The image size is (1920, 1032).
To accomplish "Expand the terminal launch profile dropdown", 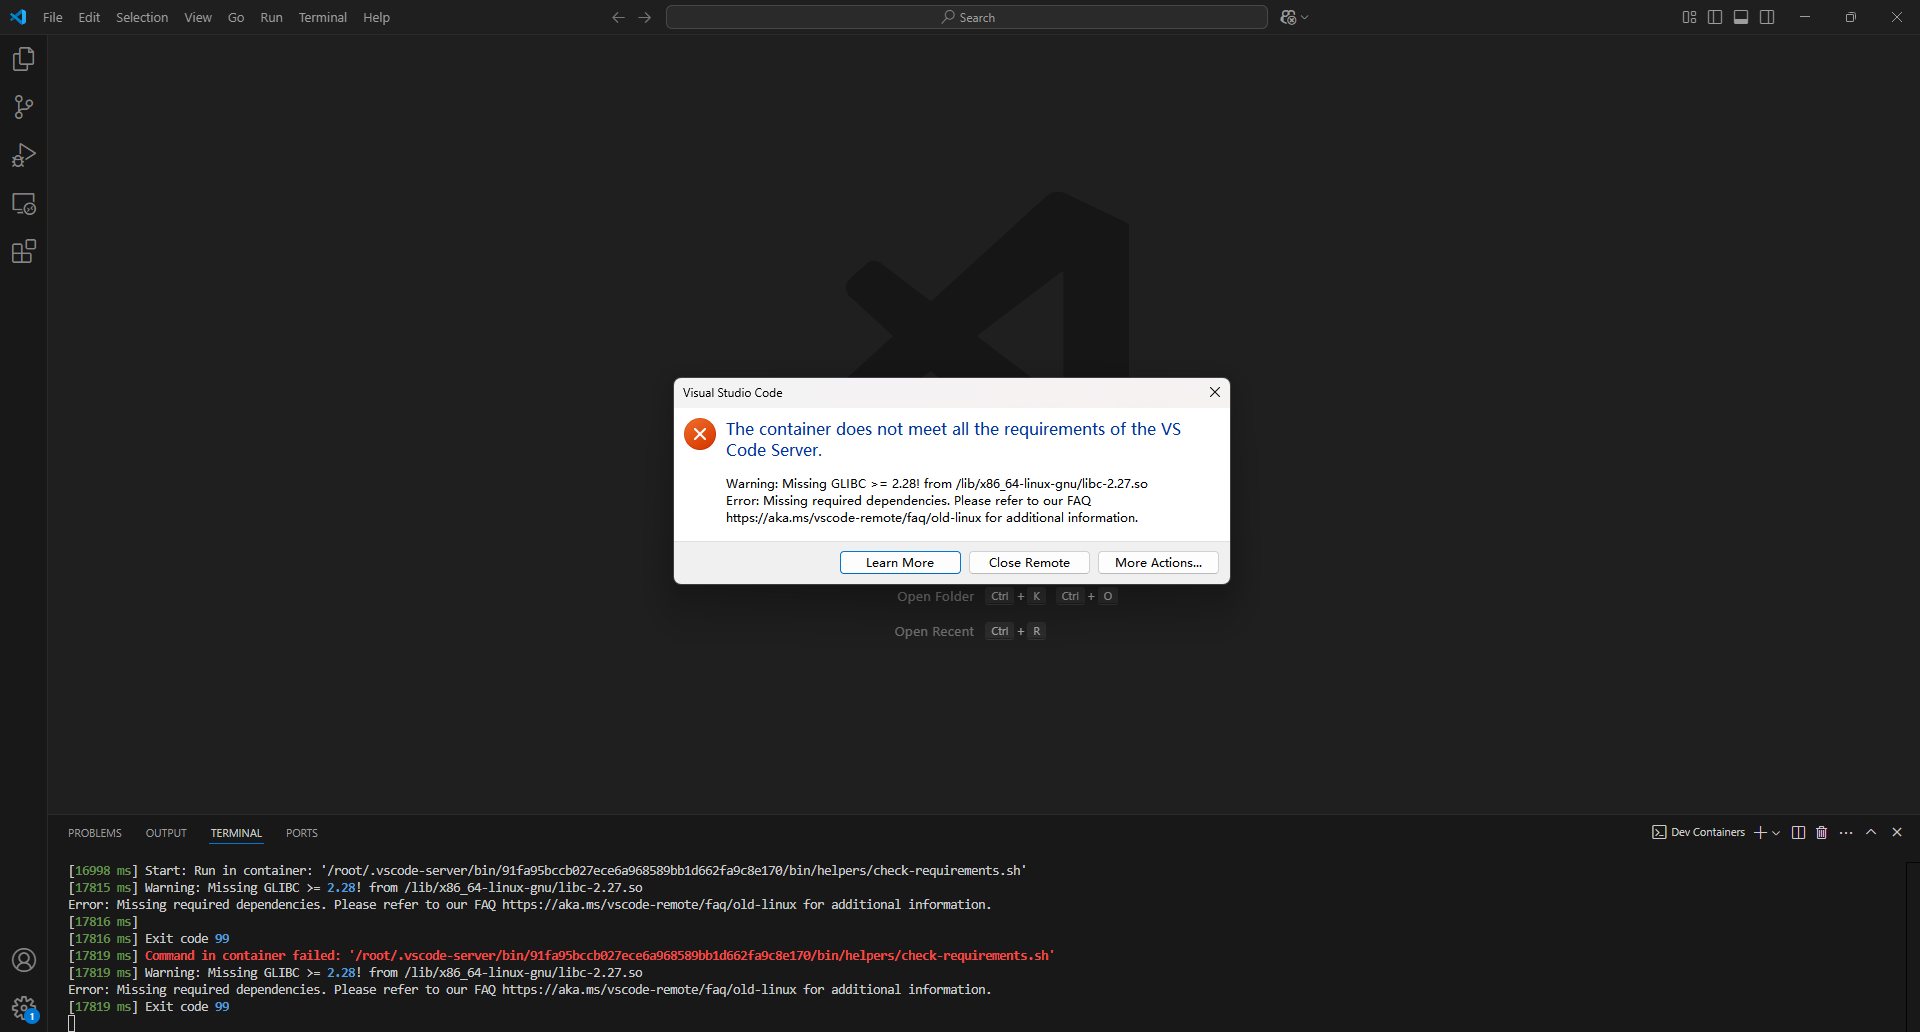I will point(1776,832).
